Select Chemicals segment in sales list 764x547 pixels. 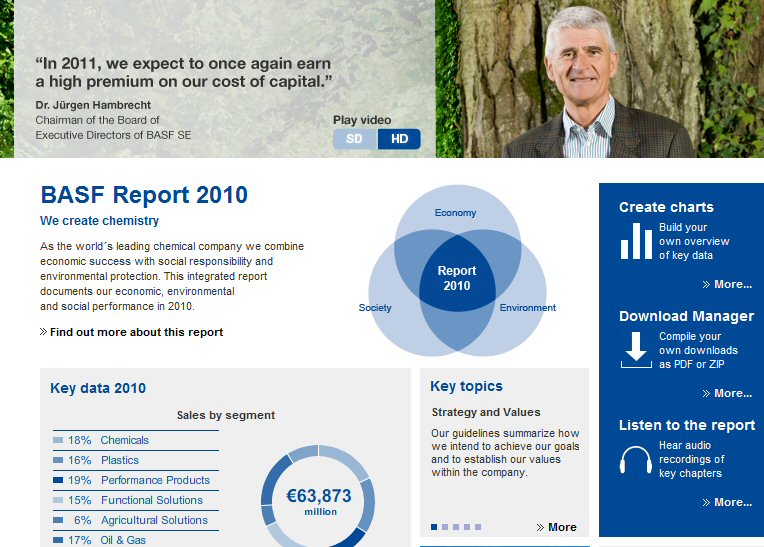(x=124, y=440)
